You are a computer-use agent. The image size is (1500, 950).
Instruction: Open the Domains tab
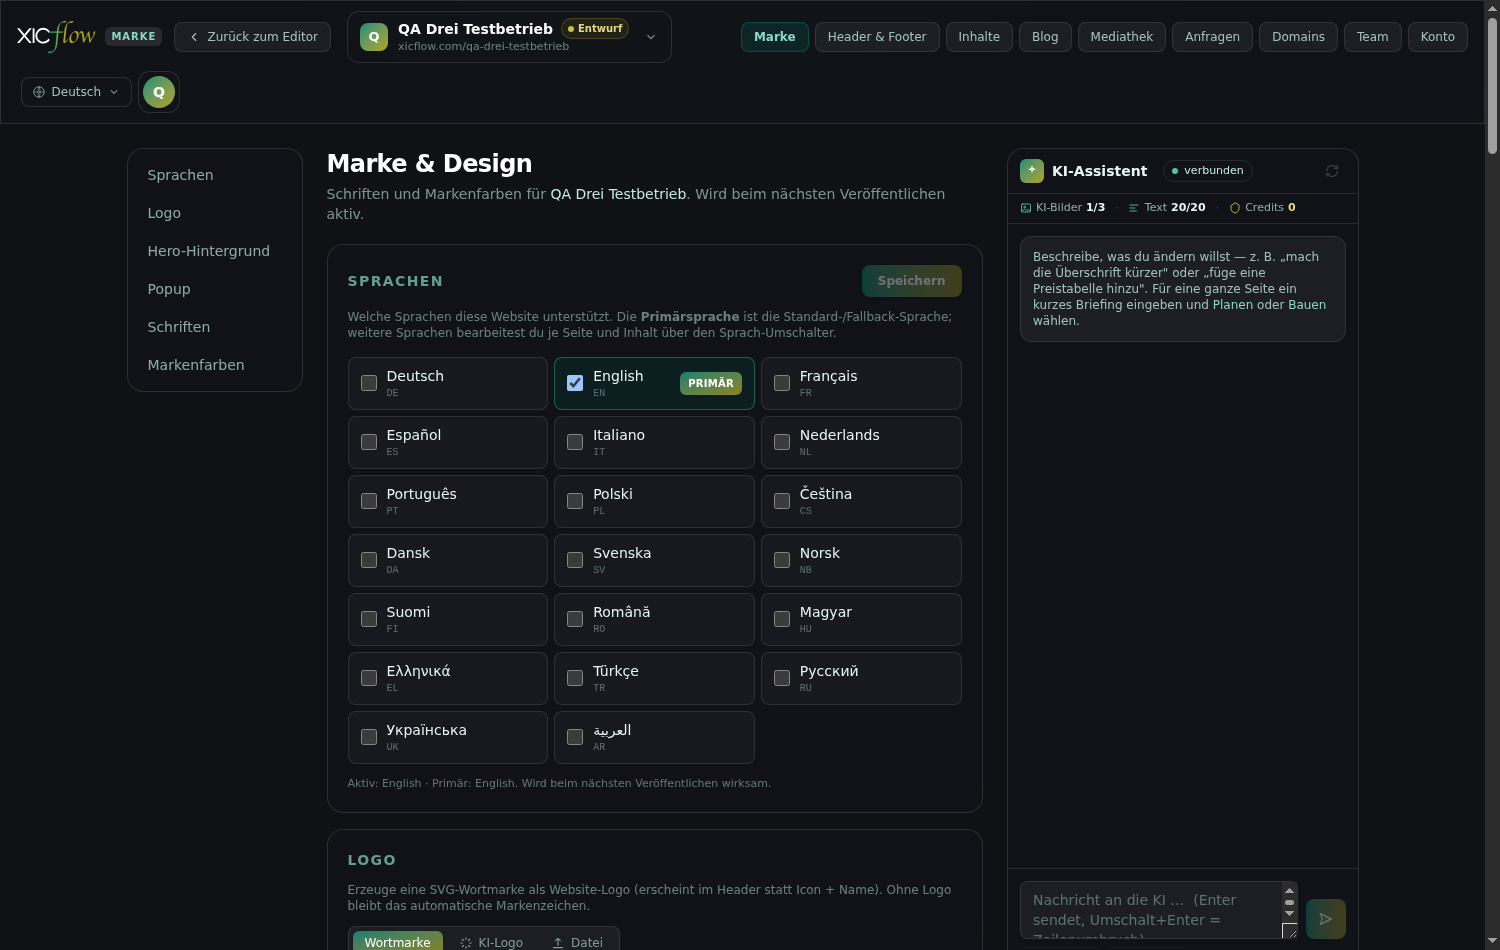(x=1298, y=37)
